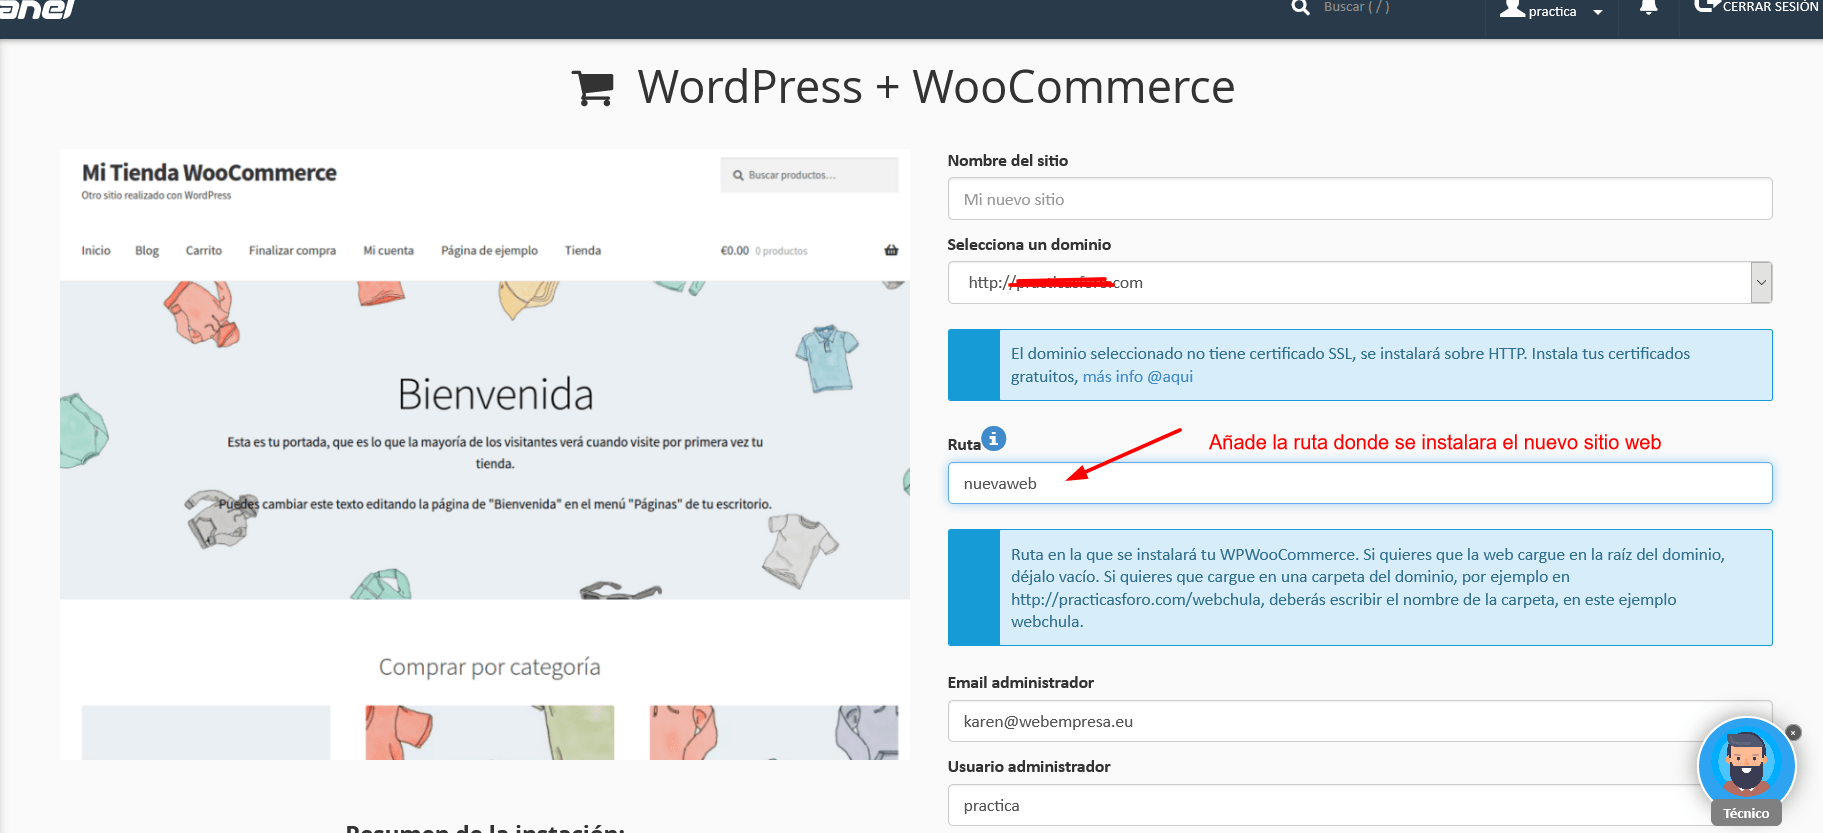Click the 'WordPress + WooCommerce' heading
Image resolution: width=1823 pixels, height=833 pixels.
pyautogui.click(x=936, y=87)
